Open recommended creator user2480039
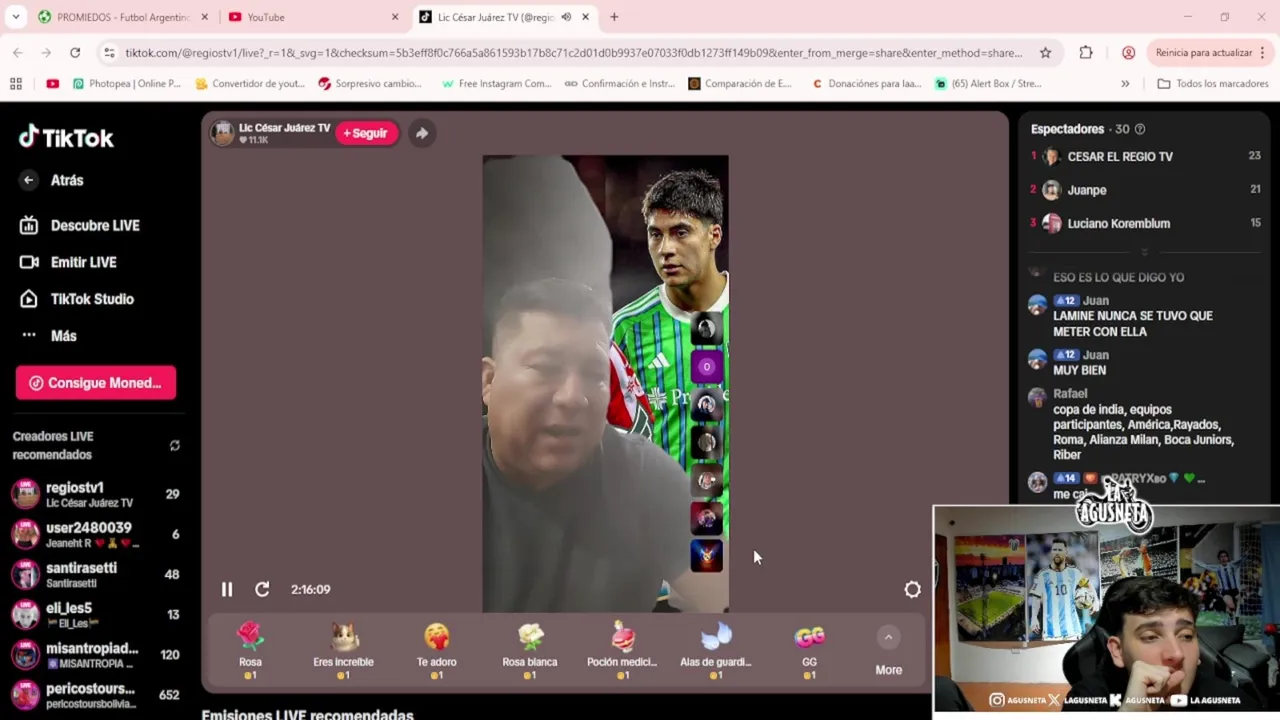1280x720 pixels. 95,534
